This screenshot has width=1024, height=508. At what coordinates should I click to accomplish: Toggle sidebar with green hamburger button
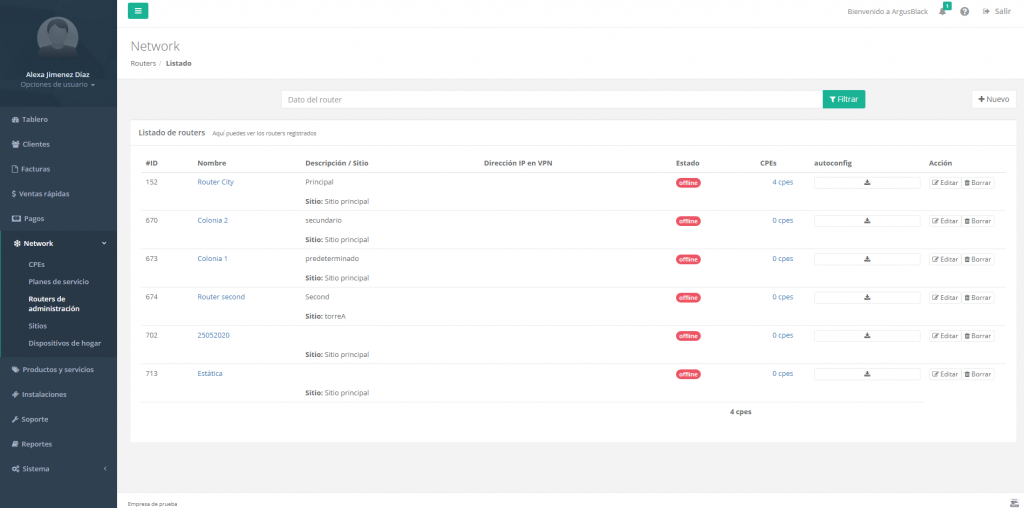(138, 11)
